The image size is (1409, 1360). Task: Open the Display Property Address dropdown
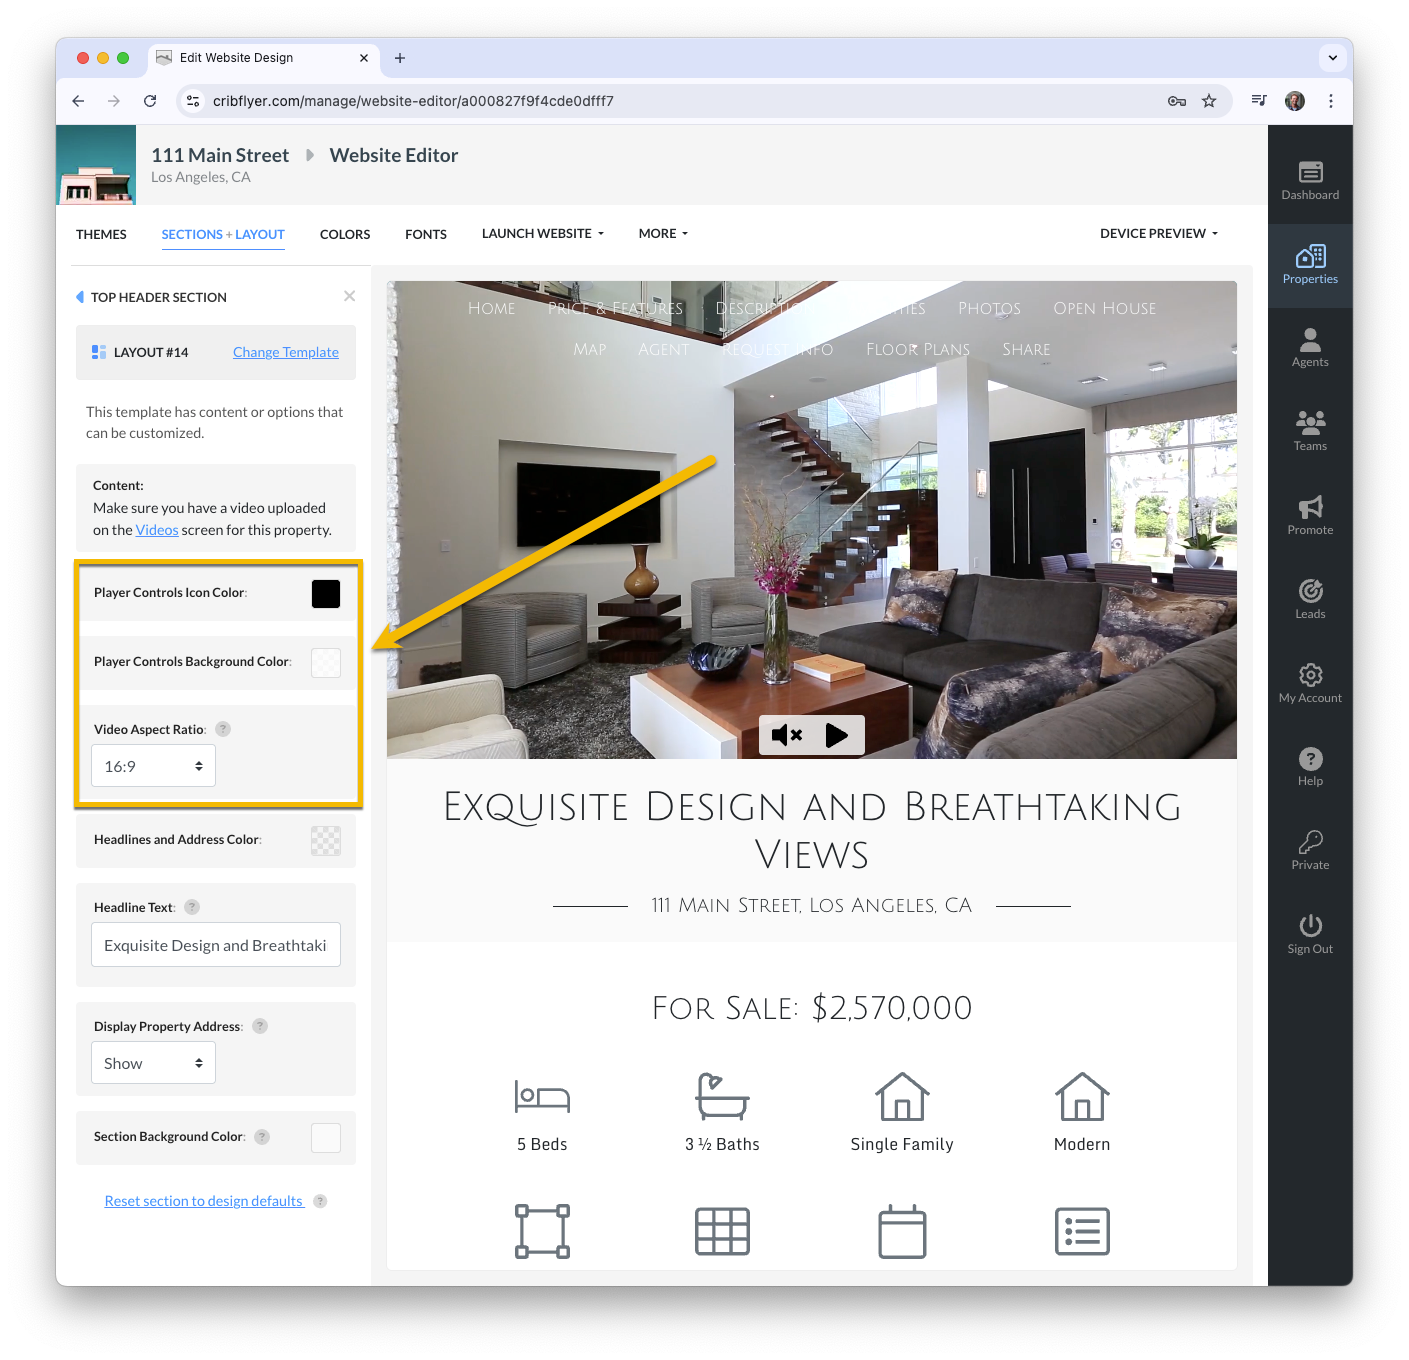coord(153,1063)
